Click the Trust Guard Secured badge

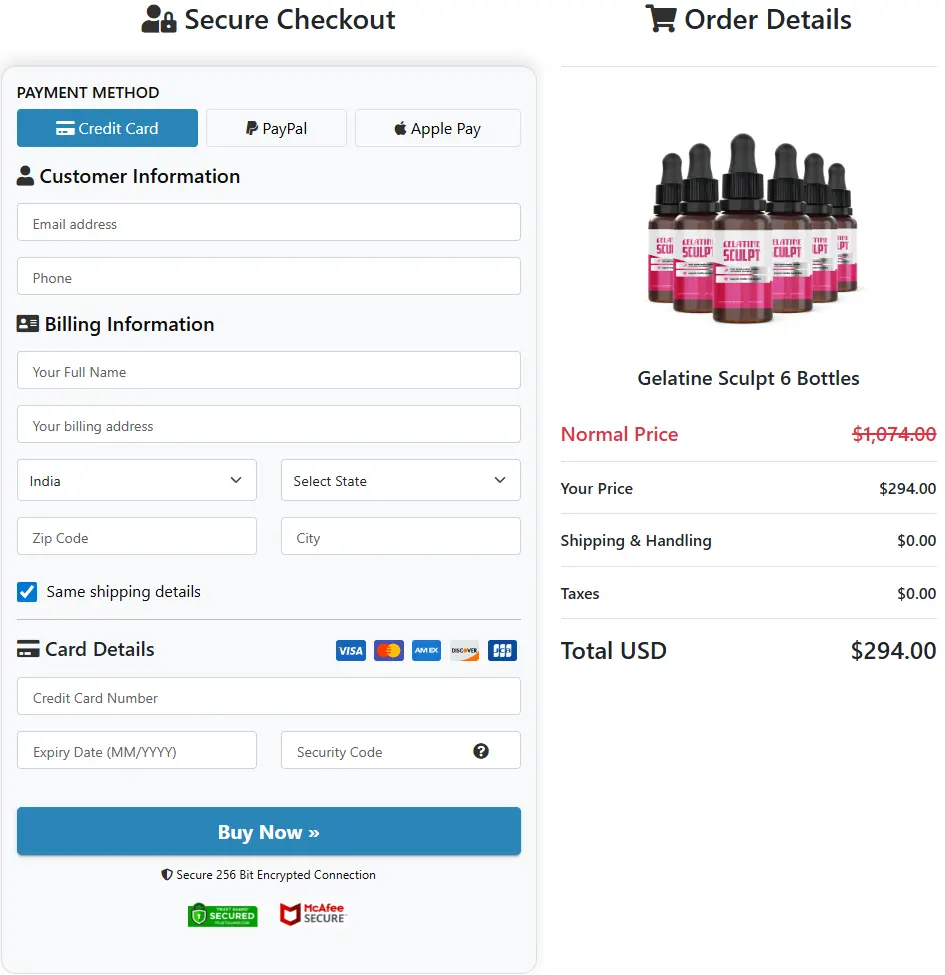click(x=222, y=914)
